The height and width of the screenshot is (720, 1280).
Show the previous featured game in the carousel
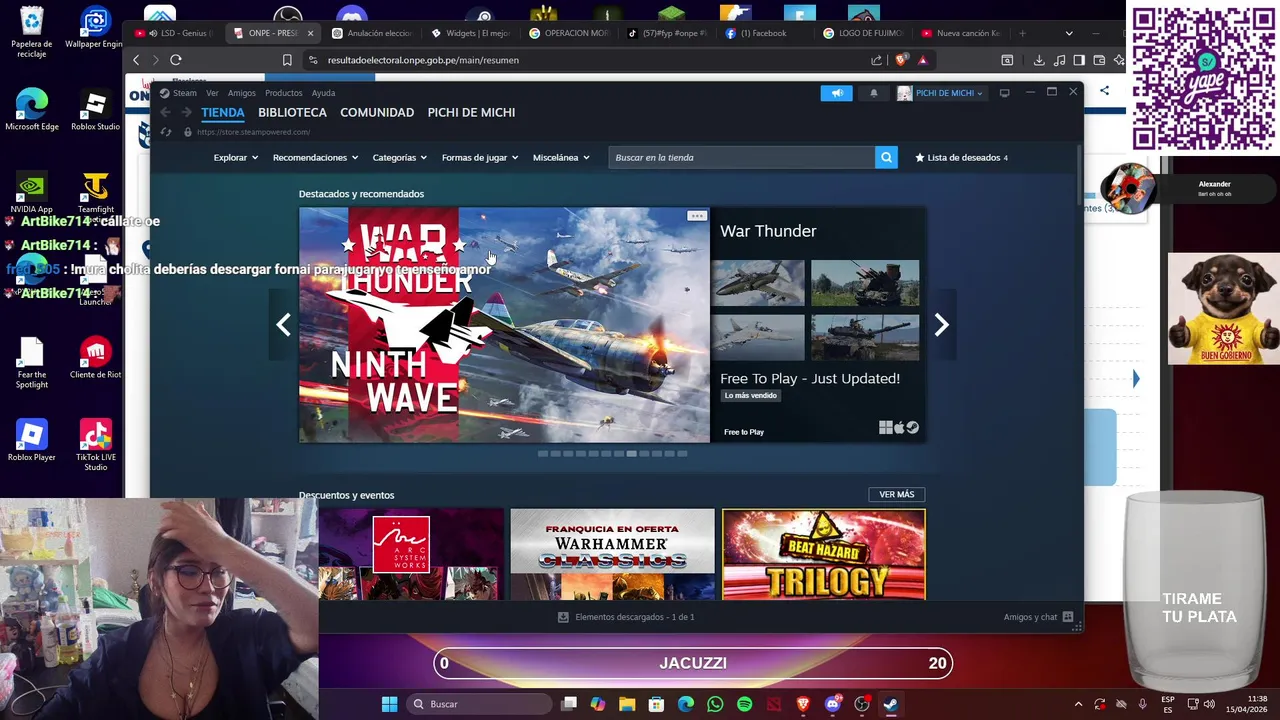pyautogui.click(x=284, y=324)
